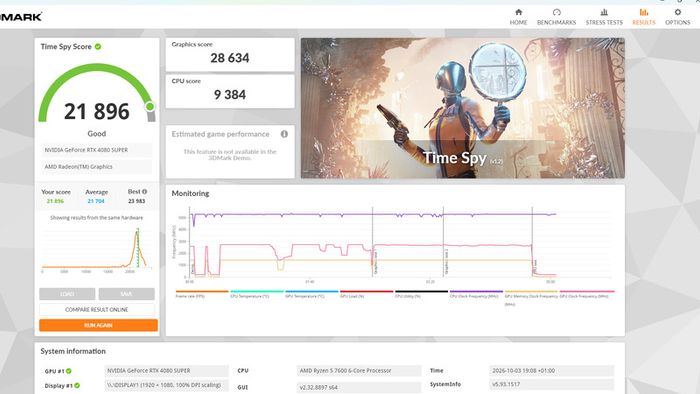The width and height of the screenshot is (700, 394).
Task: Click NVIDIA GeForce RTX 4080 SUPER under score gauge
Action: 96,150
